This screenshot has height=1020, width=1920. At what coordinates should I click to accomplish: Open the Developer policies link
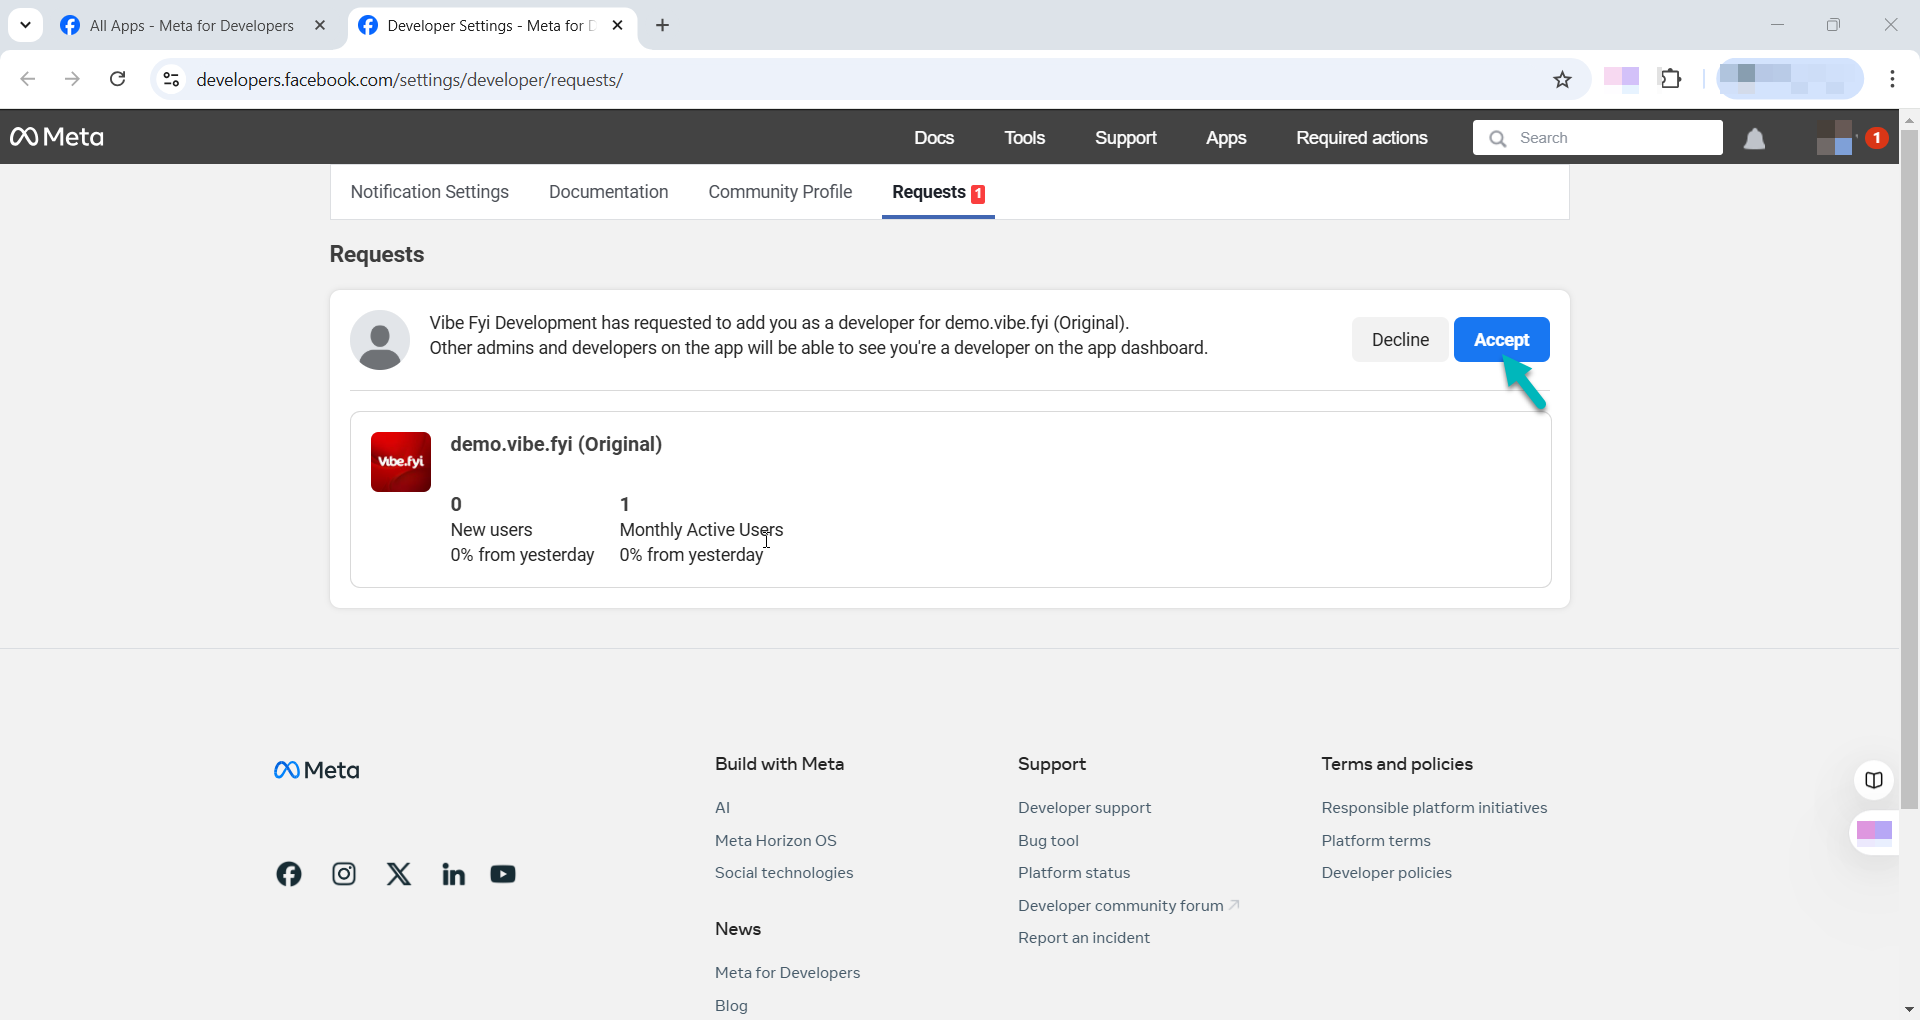1386,873
